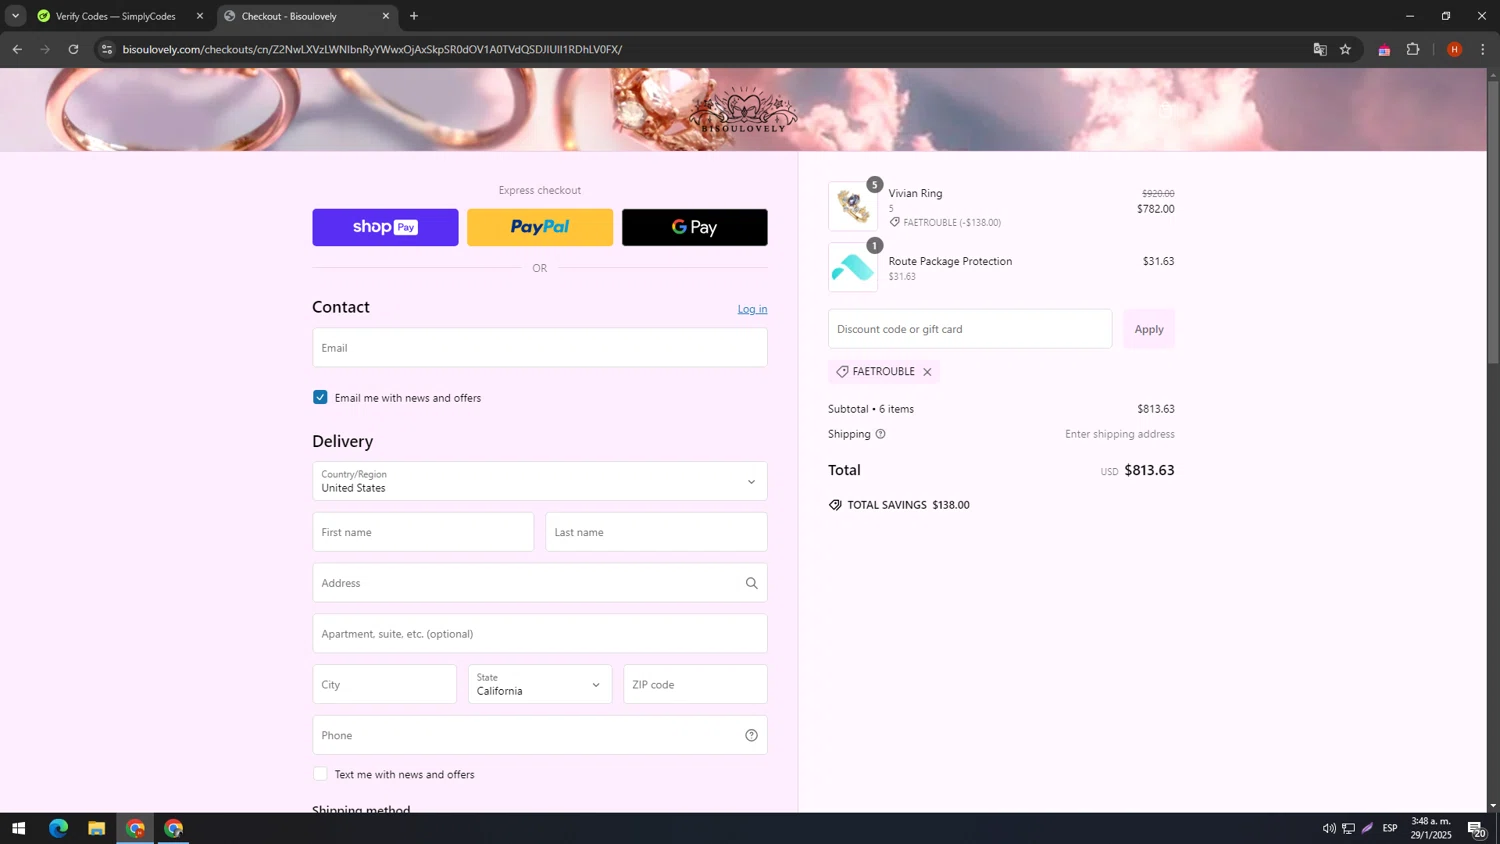This screenshot has width=1500, height=844.
Task: Open a new browser tab
Action: pos(414,16)
